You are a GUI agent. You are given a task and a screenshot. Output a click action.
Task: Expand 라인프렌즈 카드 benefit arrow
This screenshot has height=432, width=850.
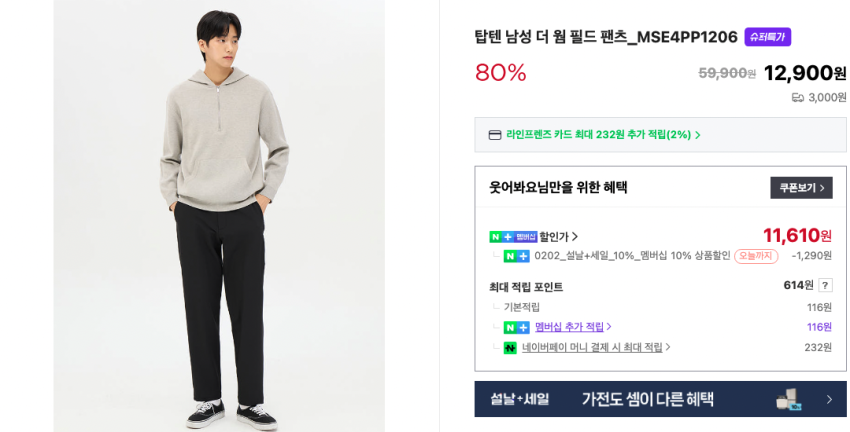coord(698,135)
